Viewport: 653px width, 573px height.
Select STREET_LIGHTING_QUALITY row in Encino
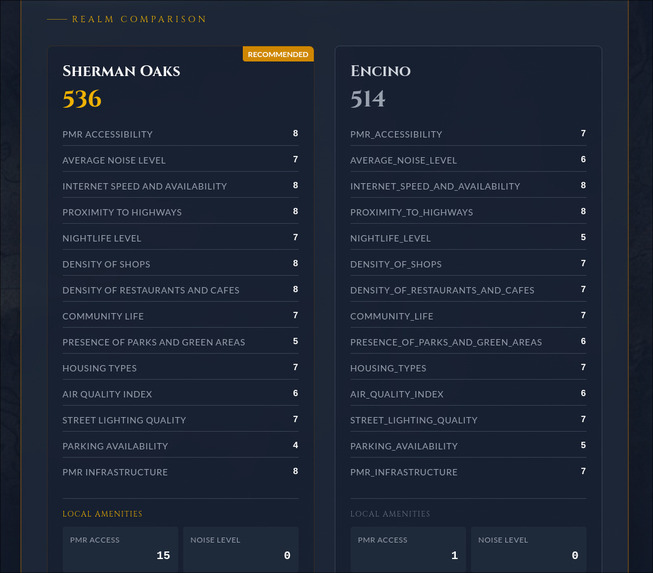coord(468,420)
